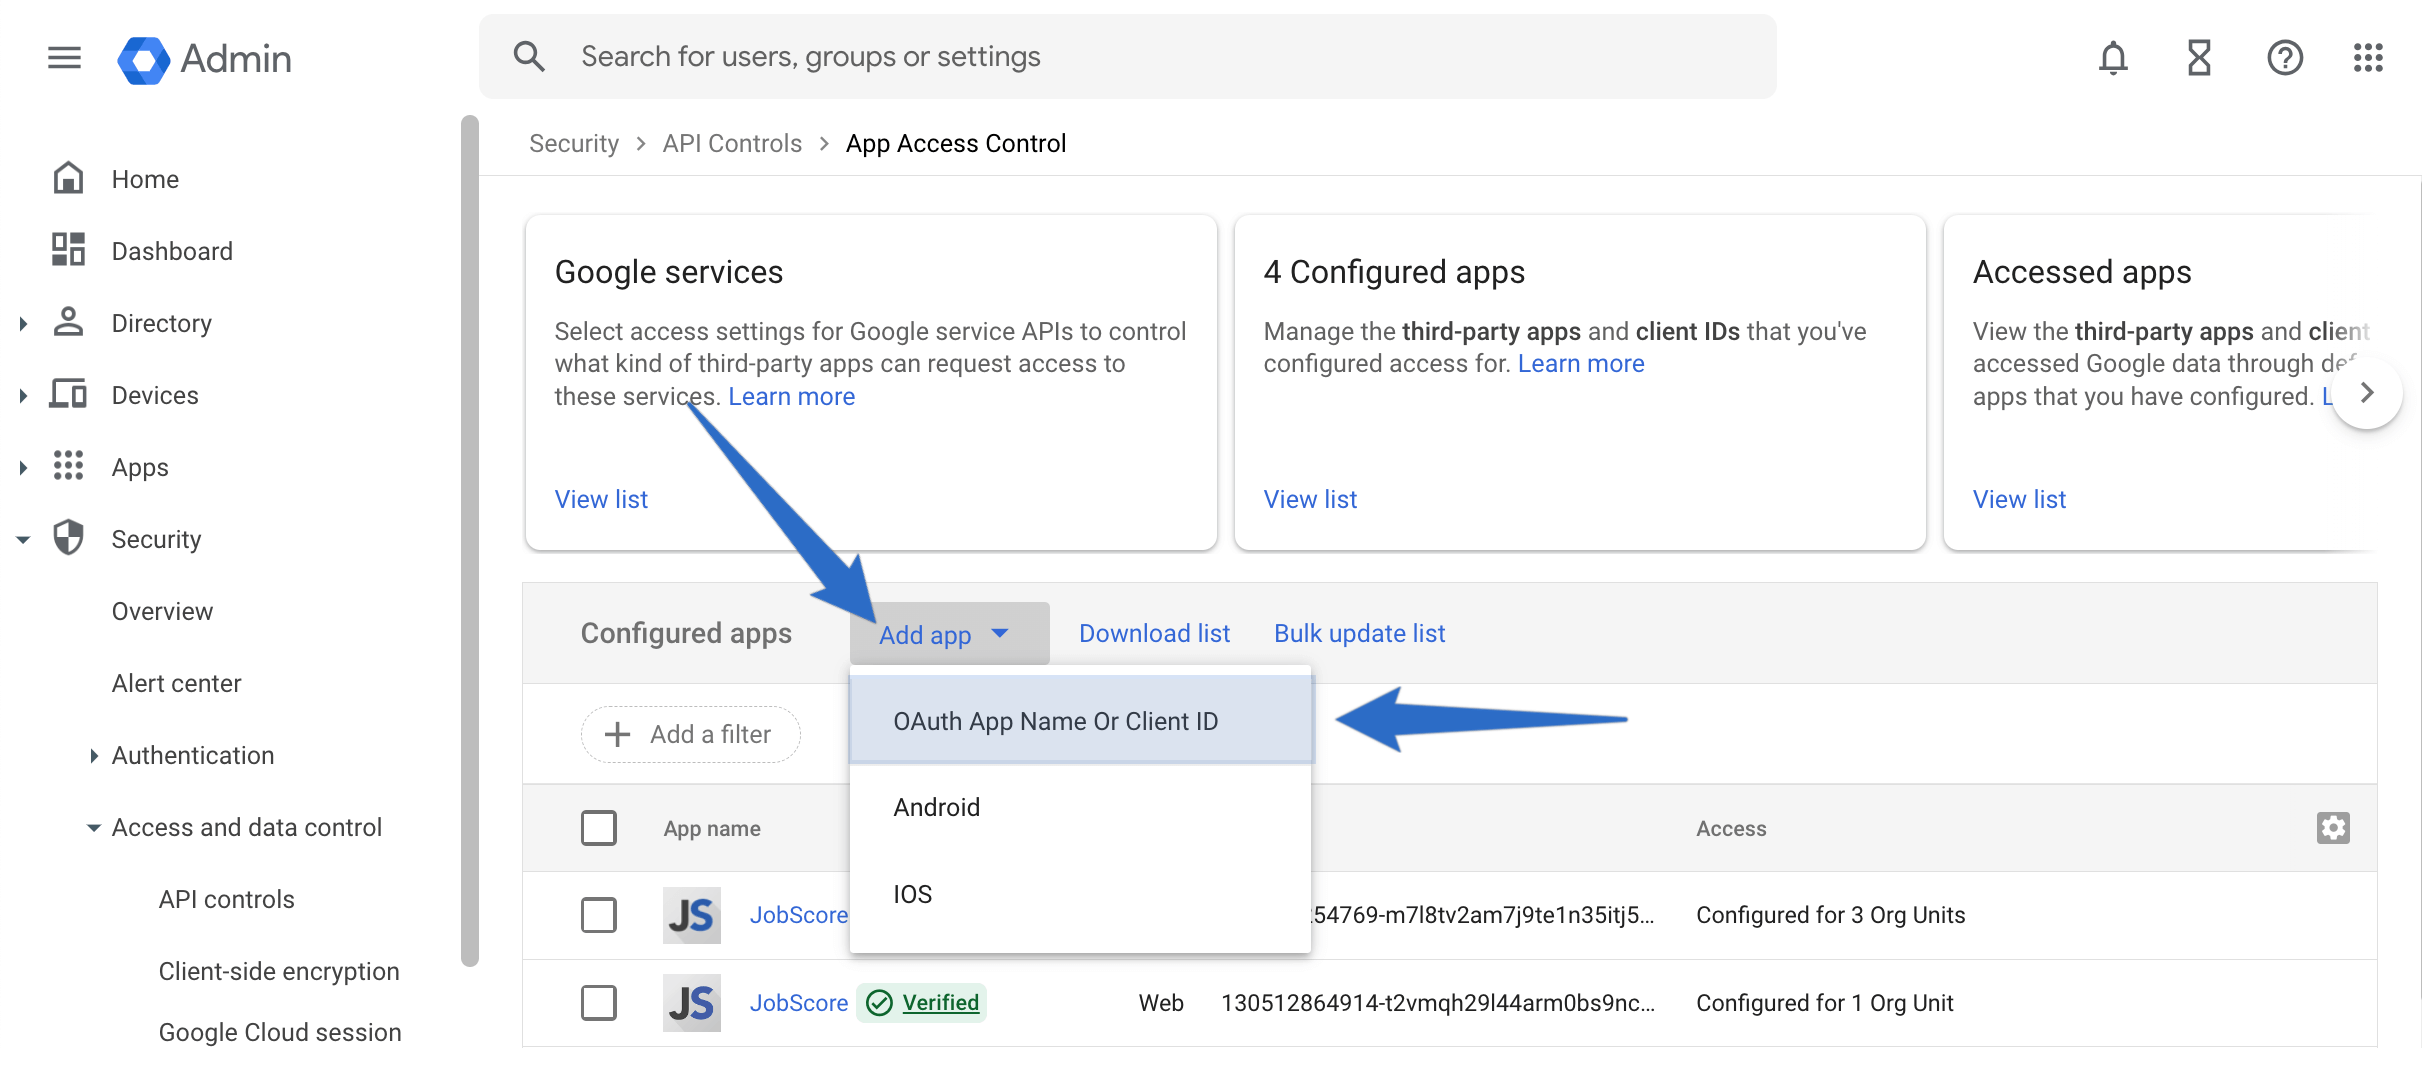Open API controls in sidebar
The image size is (2422, 1090).
click(x=227, y=899)
